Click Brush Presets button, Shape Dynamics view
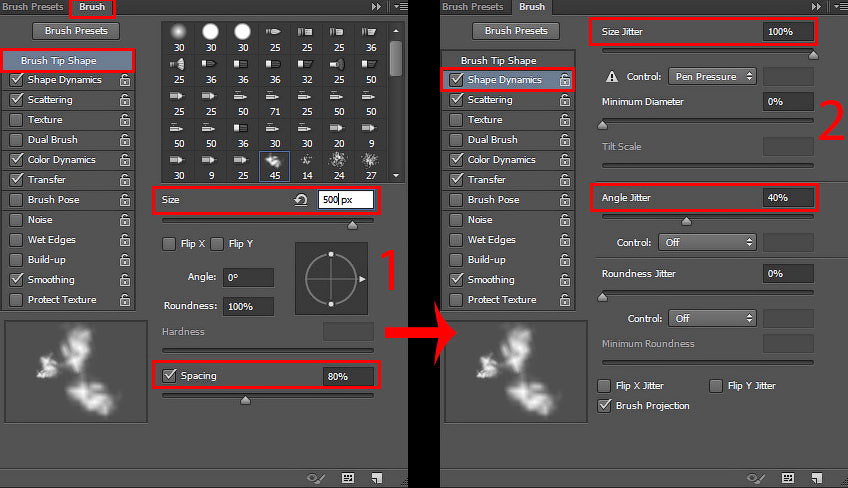Image resolution: width=848 pixels, height=488 pixels. pos(516,31)
